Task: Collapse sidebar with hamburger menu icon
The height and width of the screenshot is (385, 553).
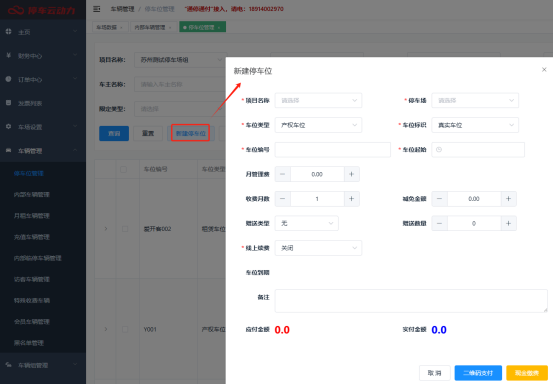Action: click(97, 9)
